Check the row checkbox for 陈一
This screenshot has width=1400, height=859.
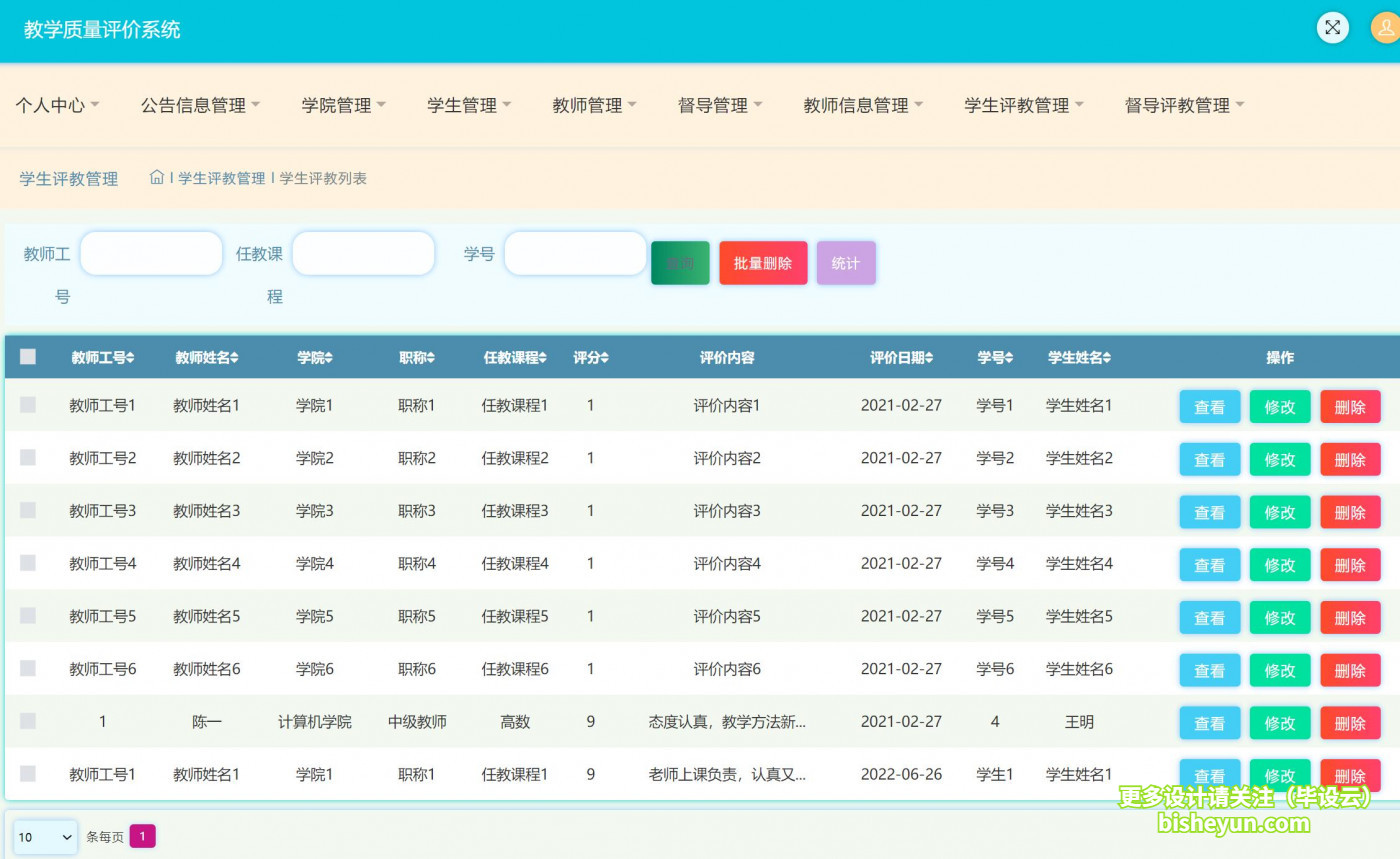click(x=28, y=722)
